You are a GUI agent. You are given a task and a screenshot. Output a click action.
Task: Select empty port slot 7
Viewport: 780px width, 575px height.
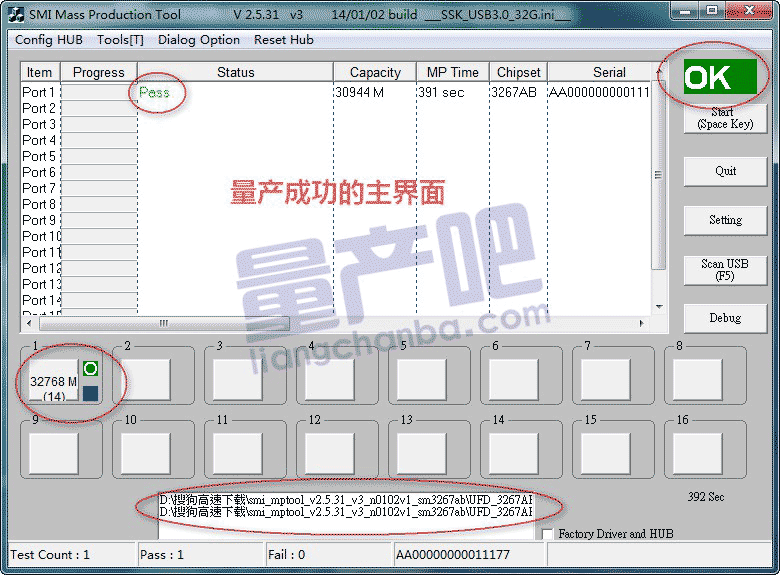(x=606, y=380)
